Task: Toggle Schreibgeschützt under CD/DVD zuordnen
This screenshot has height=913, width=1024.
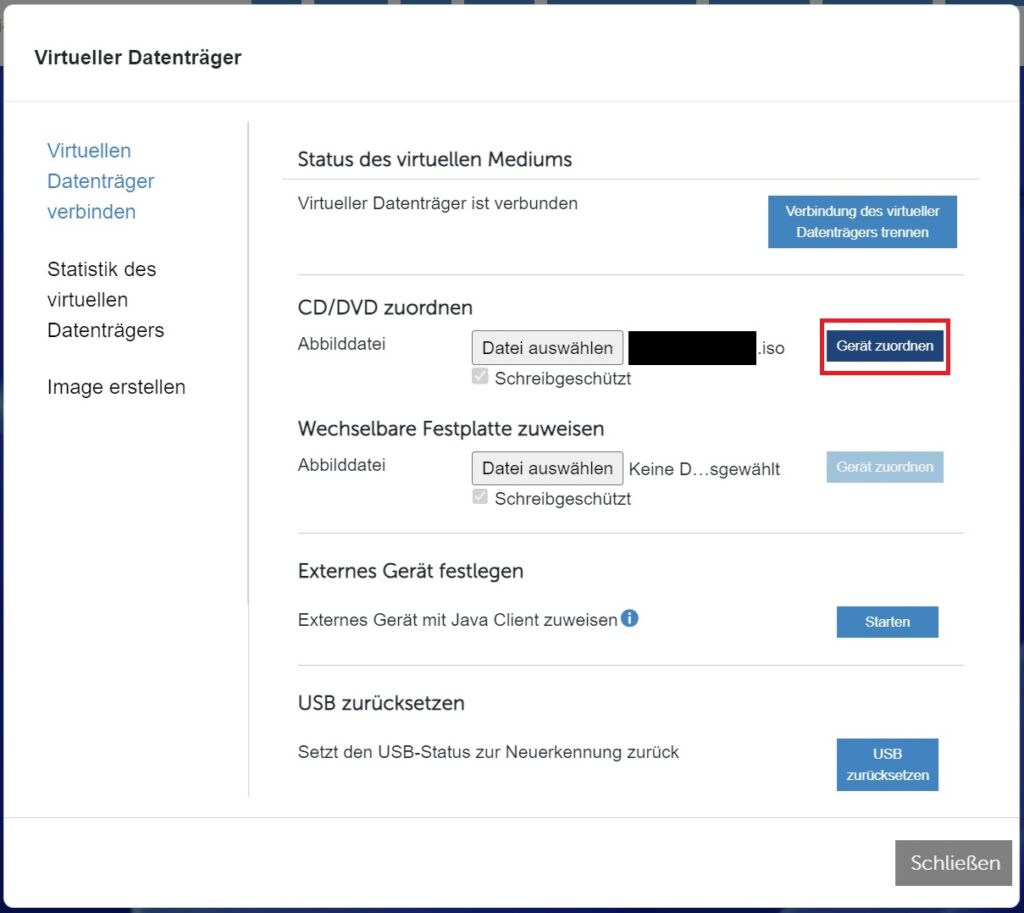Action: (480, 376)
